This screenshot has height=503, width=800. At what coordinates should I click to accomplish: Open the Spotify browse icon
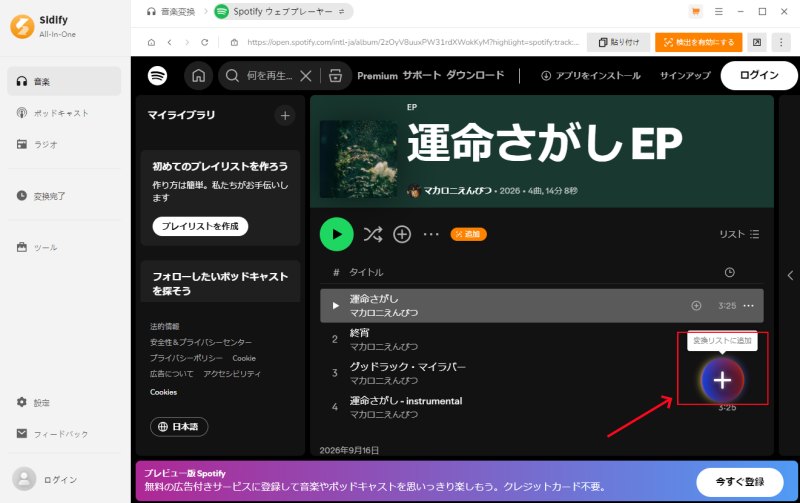point(335,76)
